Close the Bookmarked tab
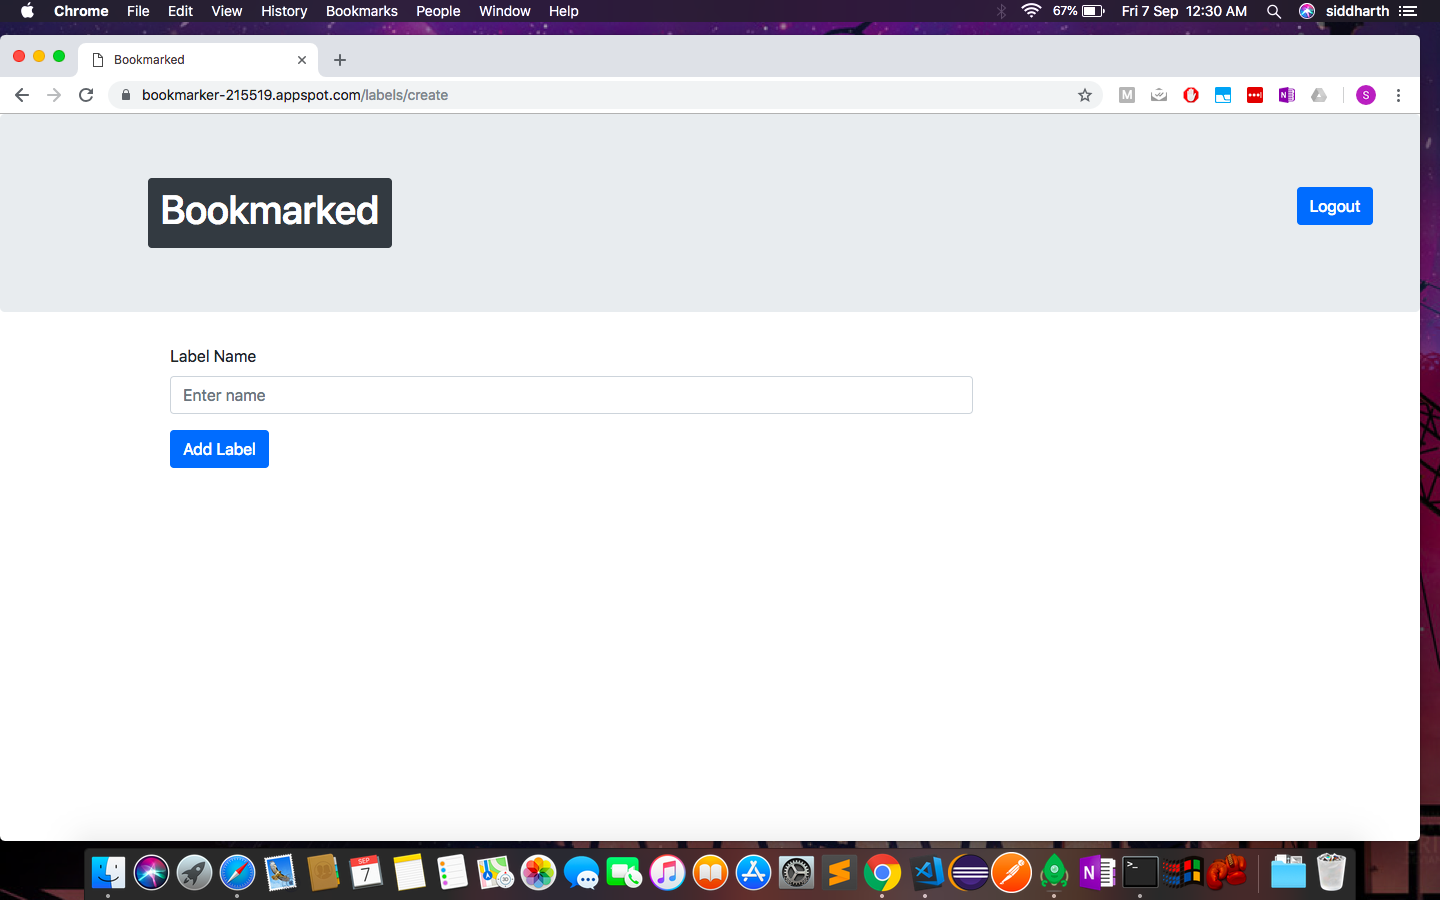The width and height of the screenshot is (1440, 900). tap(302, 60)
